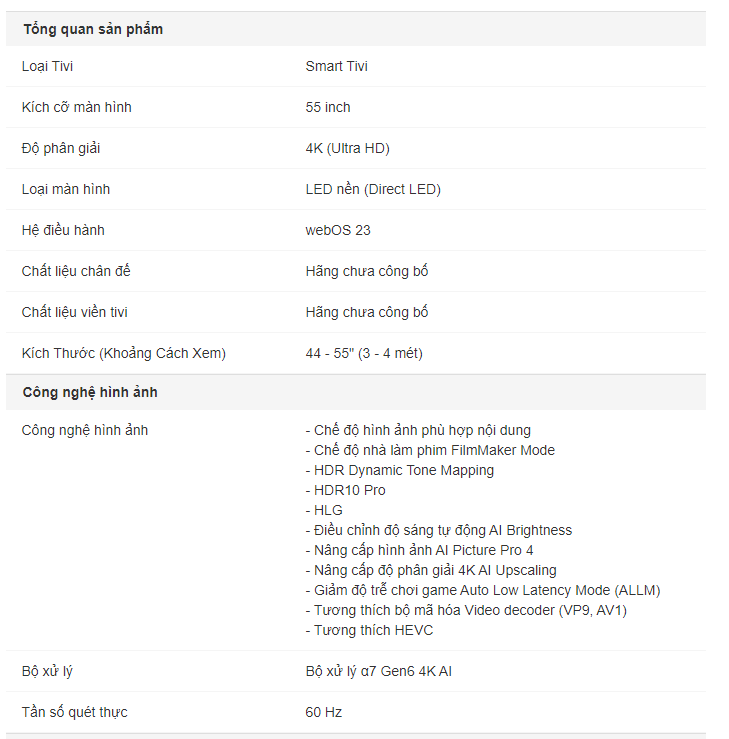Click the 'HDR10 Pro' list entry
This screenshot has height=739, width=729.
click(345, 491)
